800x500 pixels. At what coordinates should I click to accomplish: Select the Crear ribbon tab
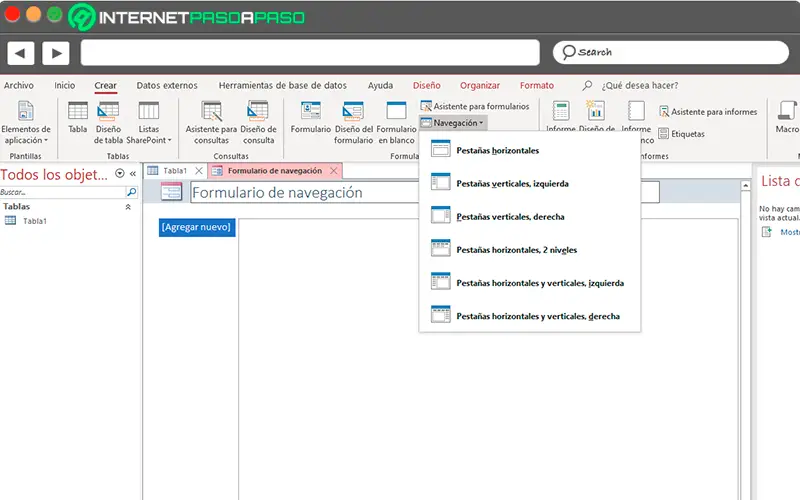106,85
